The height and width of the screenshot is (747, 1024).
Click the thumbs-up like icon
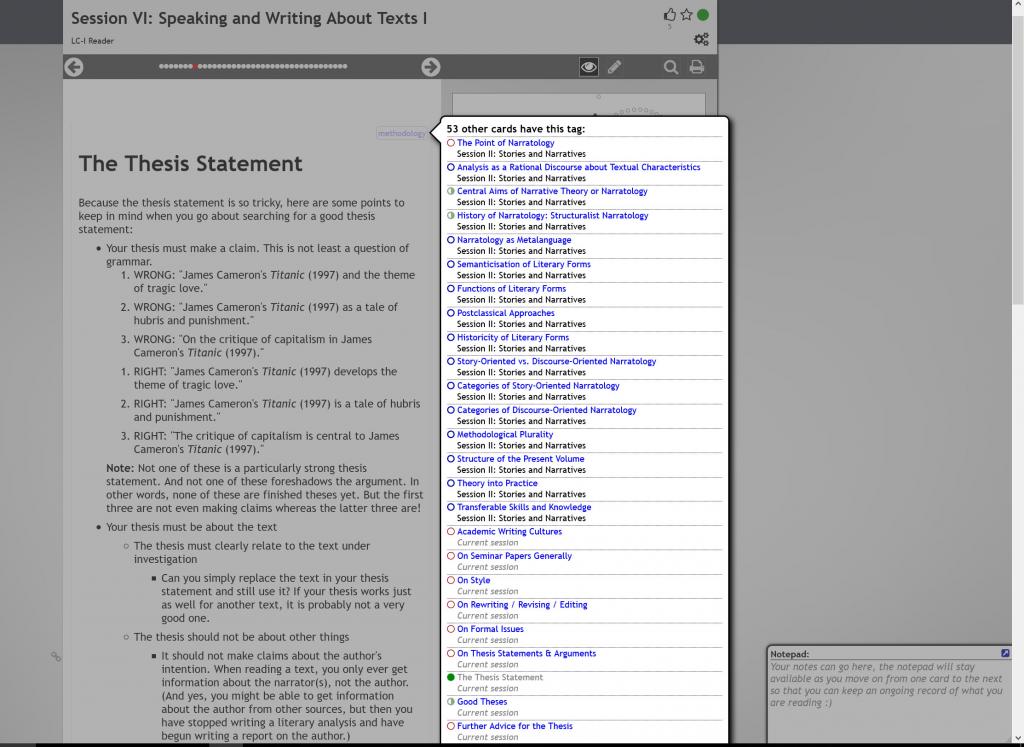pos(670,15)
